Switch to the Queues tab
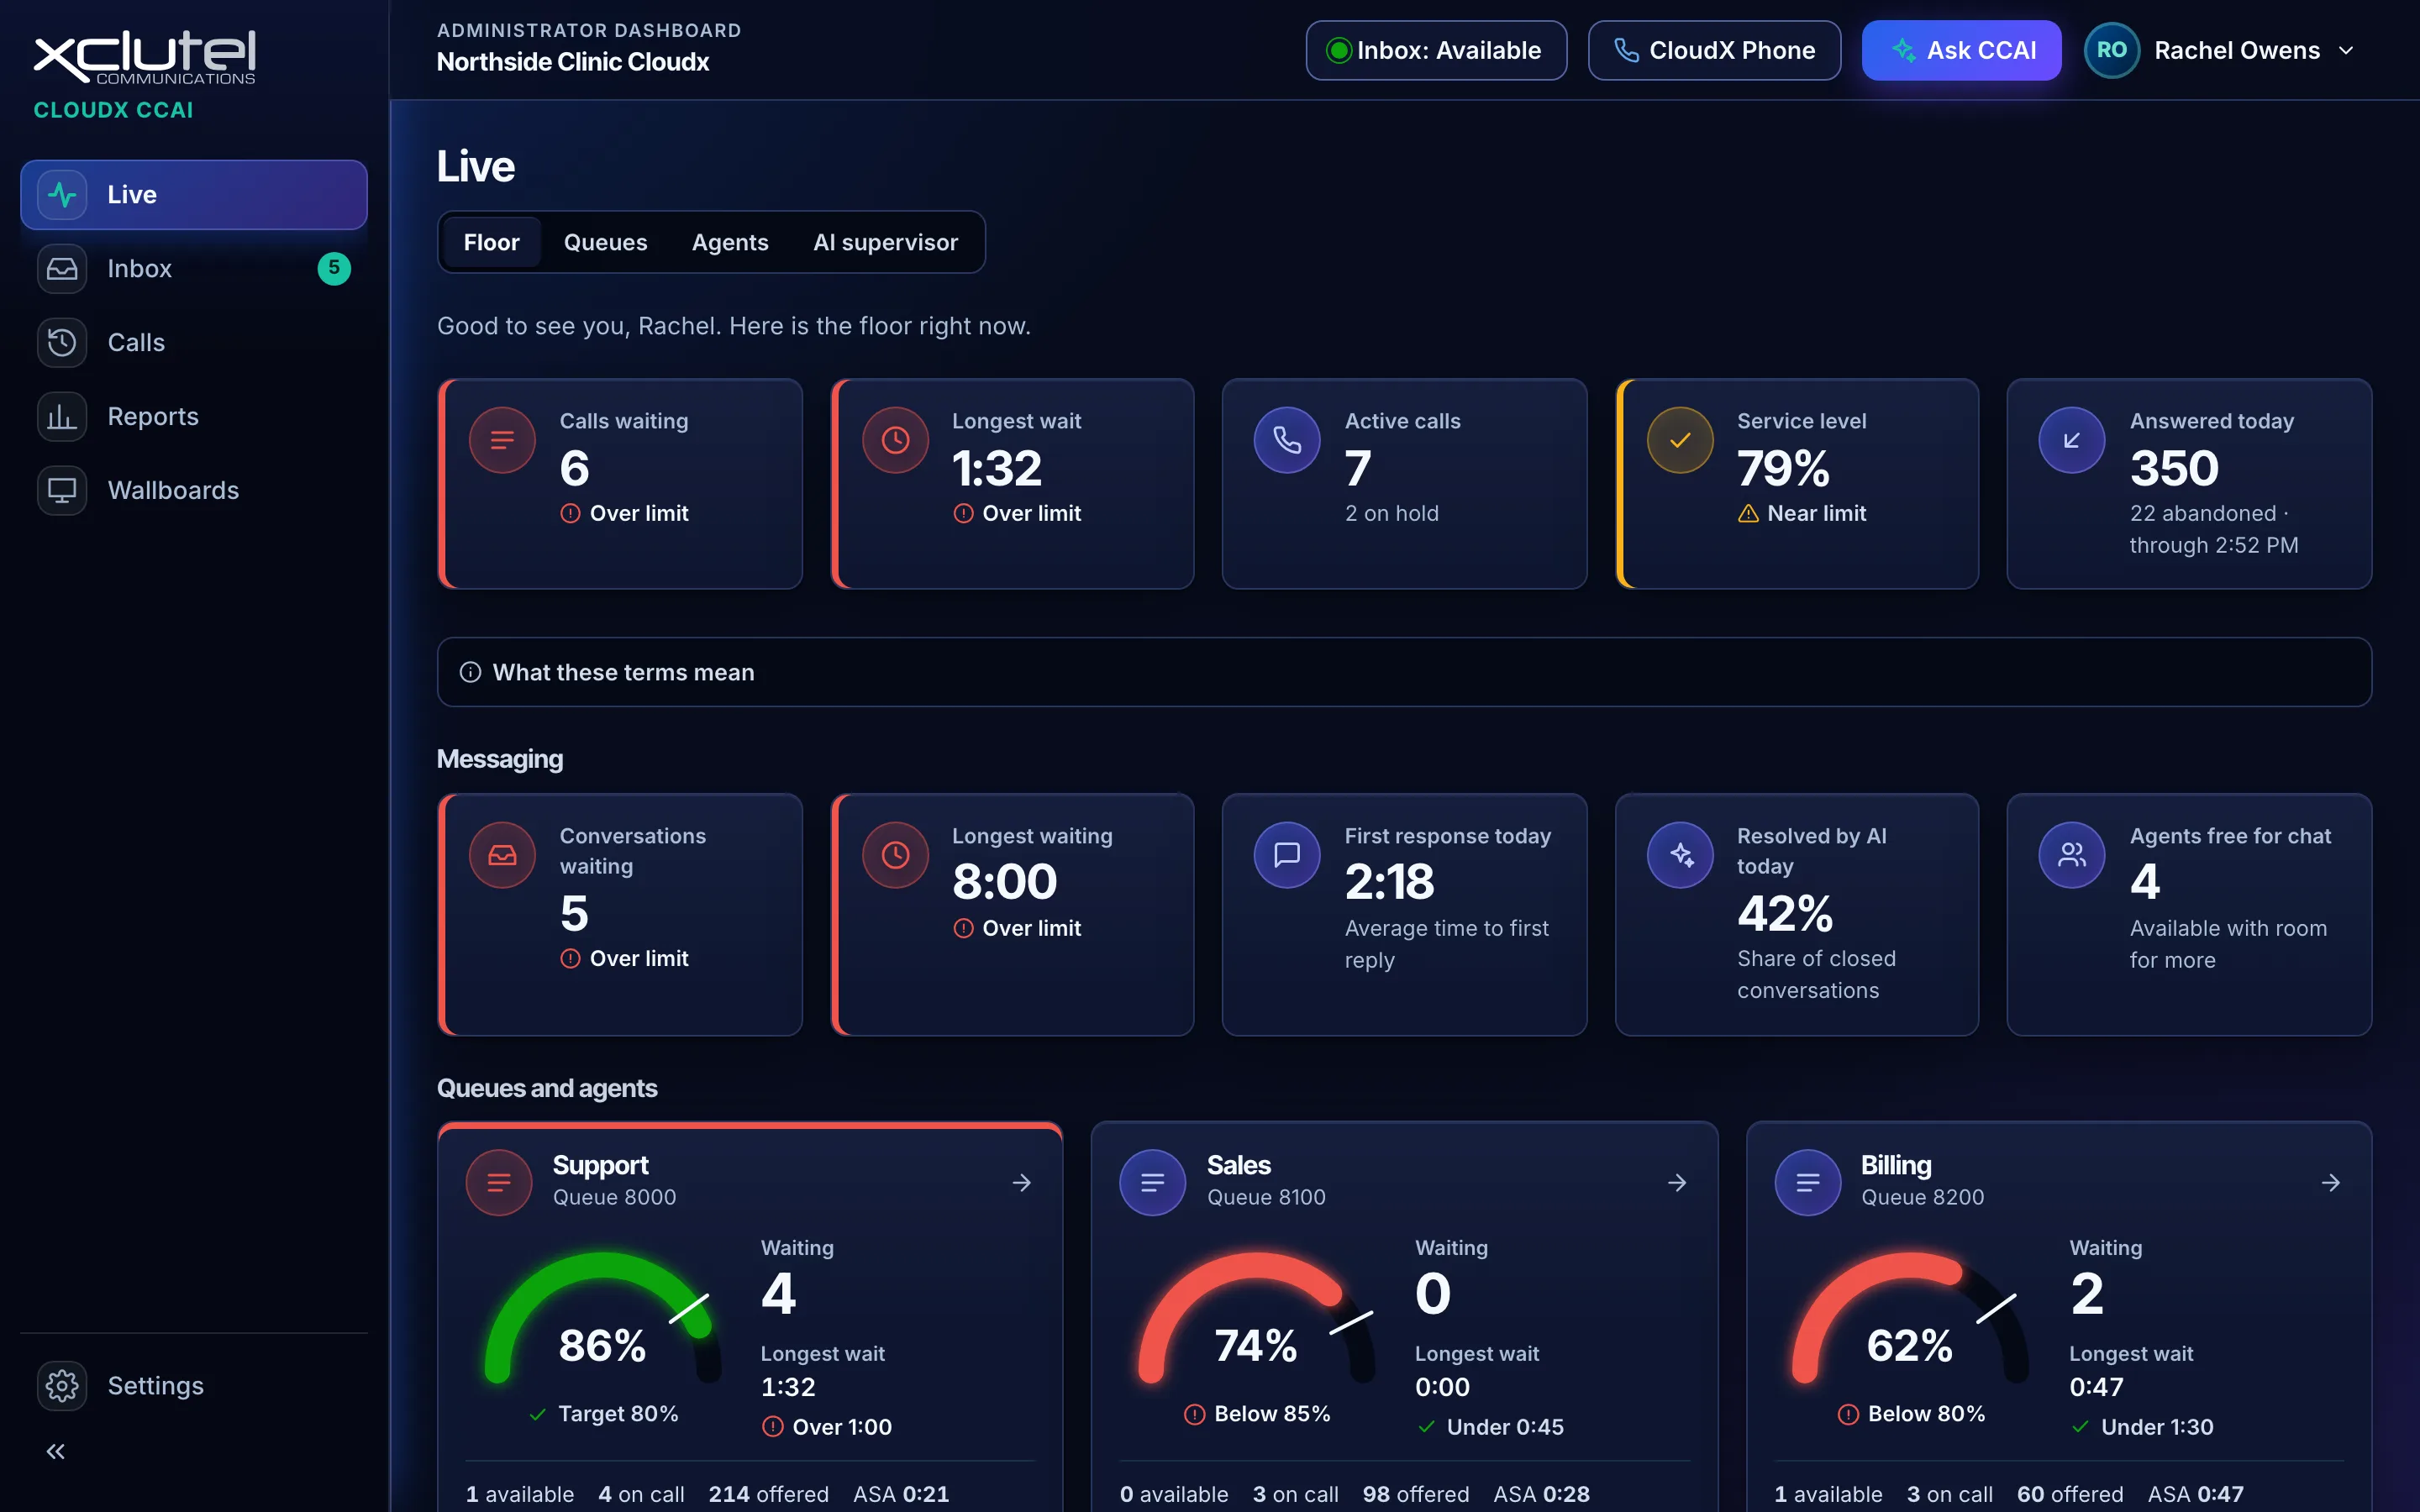The height and width of the screenshot is (1512, 2420). 605,242
